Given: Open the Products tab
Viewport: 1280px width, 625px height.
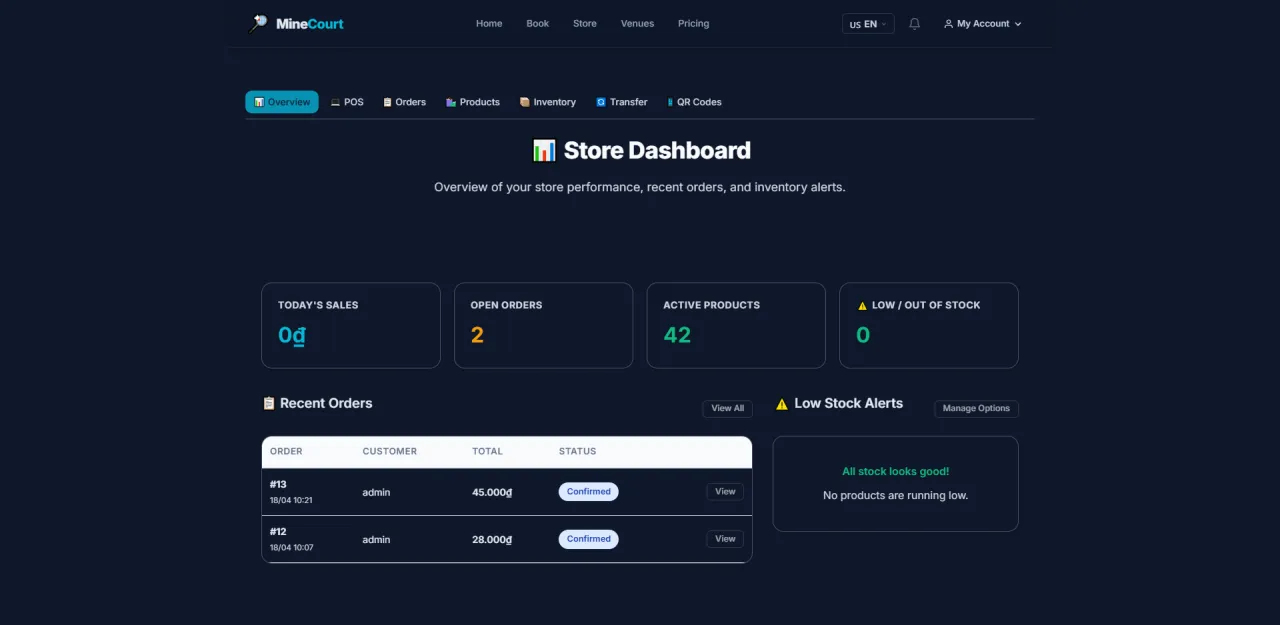Looking at the screenshot, I should point(473,102).
